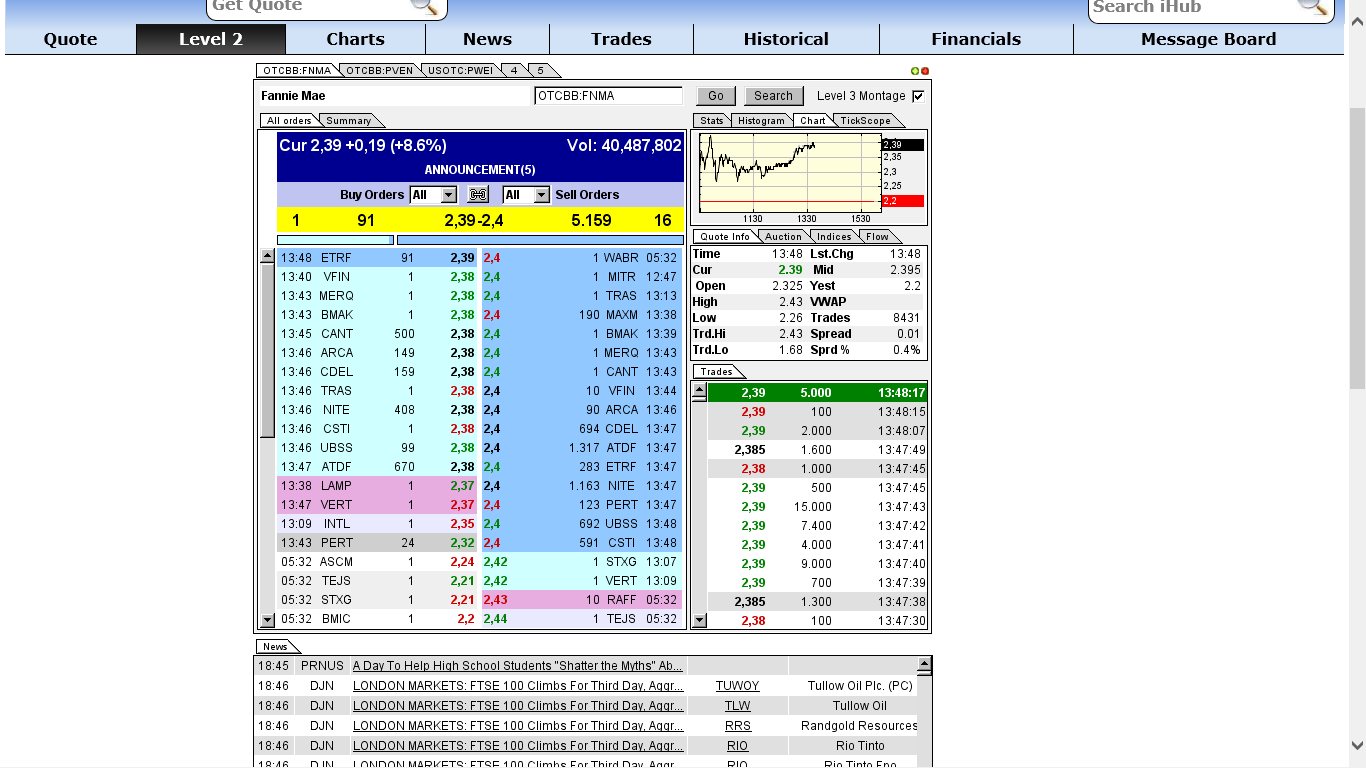
Task: Switch to the Charts navigation tab
Action: tap(355, 39)
